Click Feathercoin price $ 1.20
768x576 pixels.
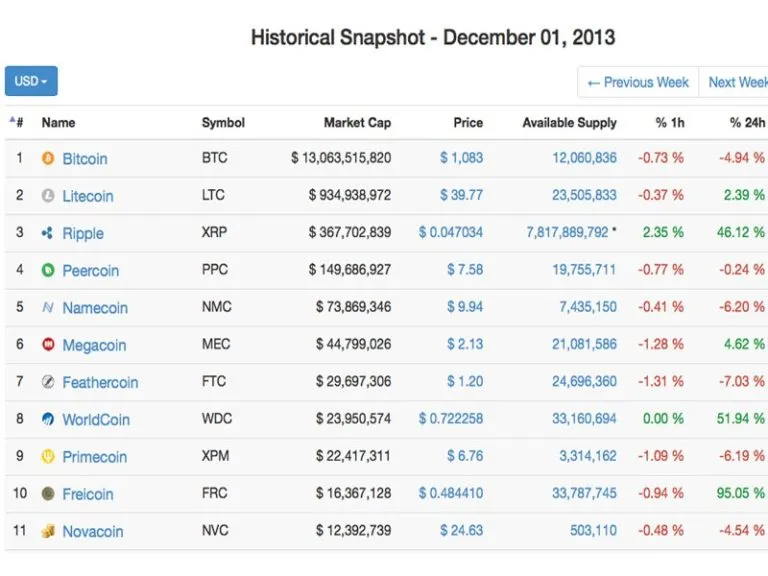[x=465, y=381]
